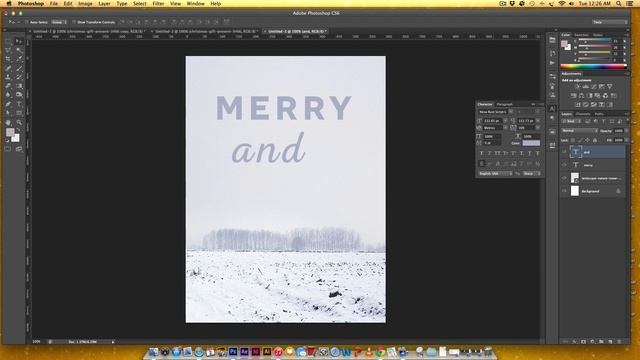Viewport: 640px width, 360px height.
Task: Click the Character panel text Color swatch
Action: (x=531, y=143)
